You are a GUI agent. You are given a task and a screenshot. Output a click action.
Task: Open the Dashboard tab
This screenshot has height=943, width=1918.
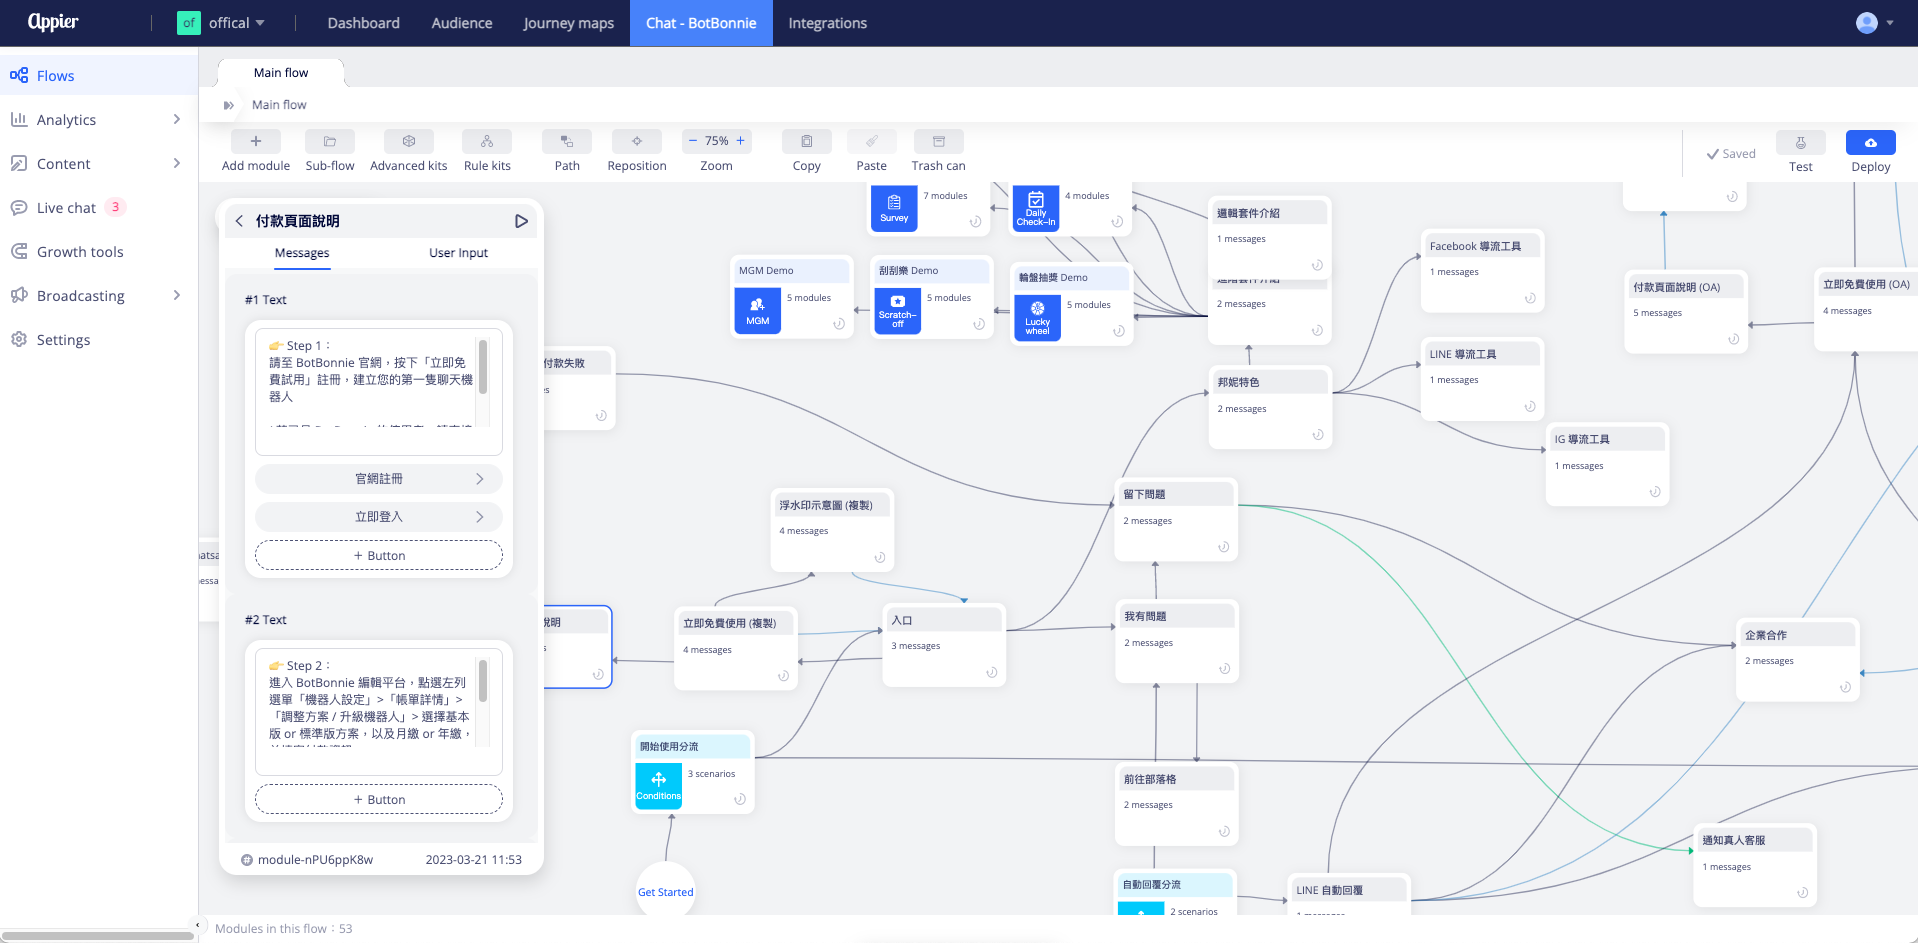tap(364, 23)
